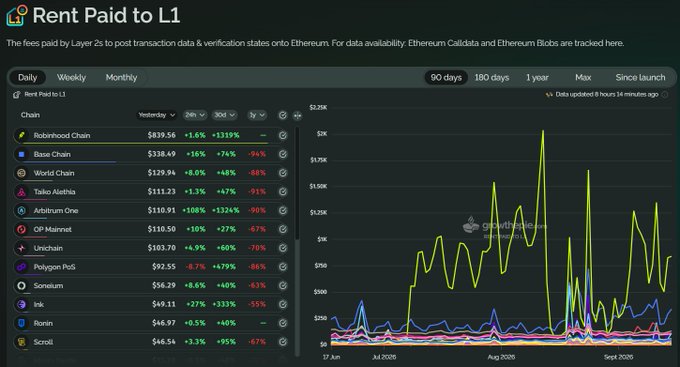Toggle Unichain chart visibility checkmark

click(x=283, y=248)
